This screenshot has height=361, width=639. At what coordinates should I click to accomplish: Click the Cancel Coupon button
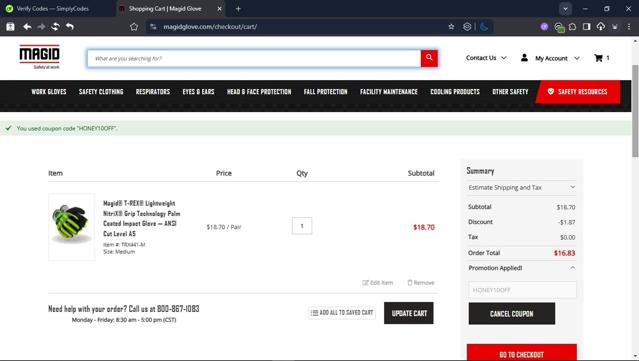point(512,314)
